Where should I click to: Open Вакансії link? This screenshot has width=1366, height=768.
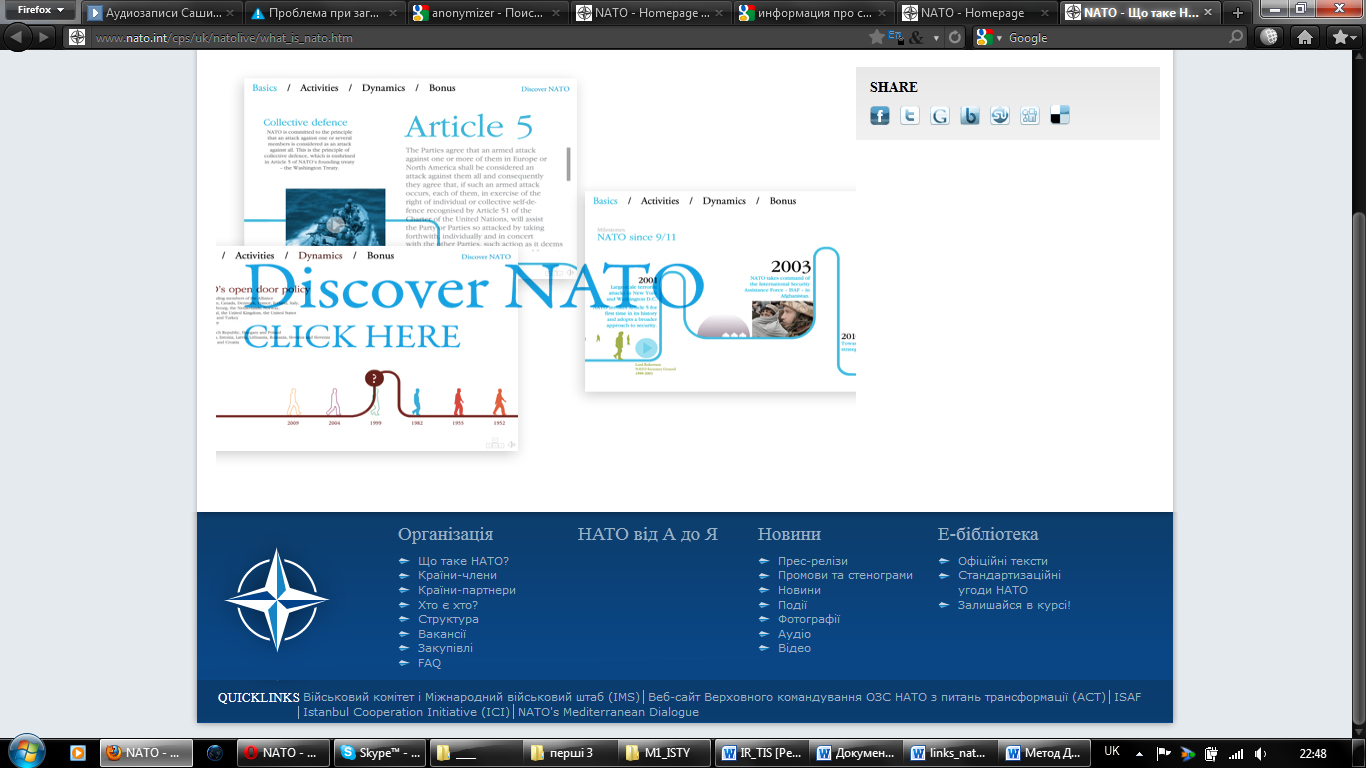coord(442,634)
